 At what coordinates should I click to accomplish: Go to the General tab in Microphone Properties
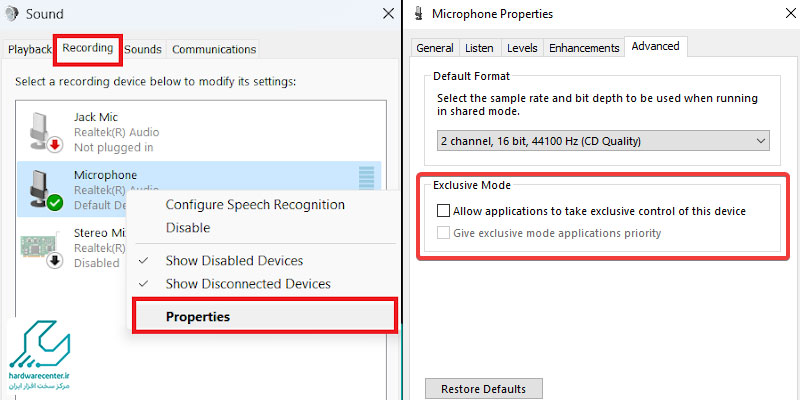(435, 48)
